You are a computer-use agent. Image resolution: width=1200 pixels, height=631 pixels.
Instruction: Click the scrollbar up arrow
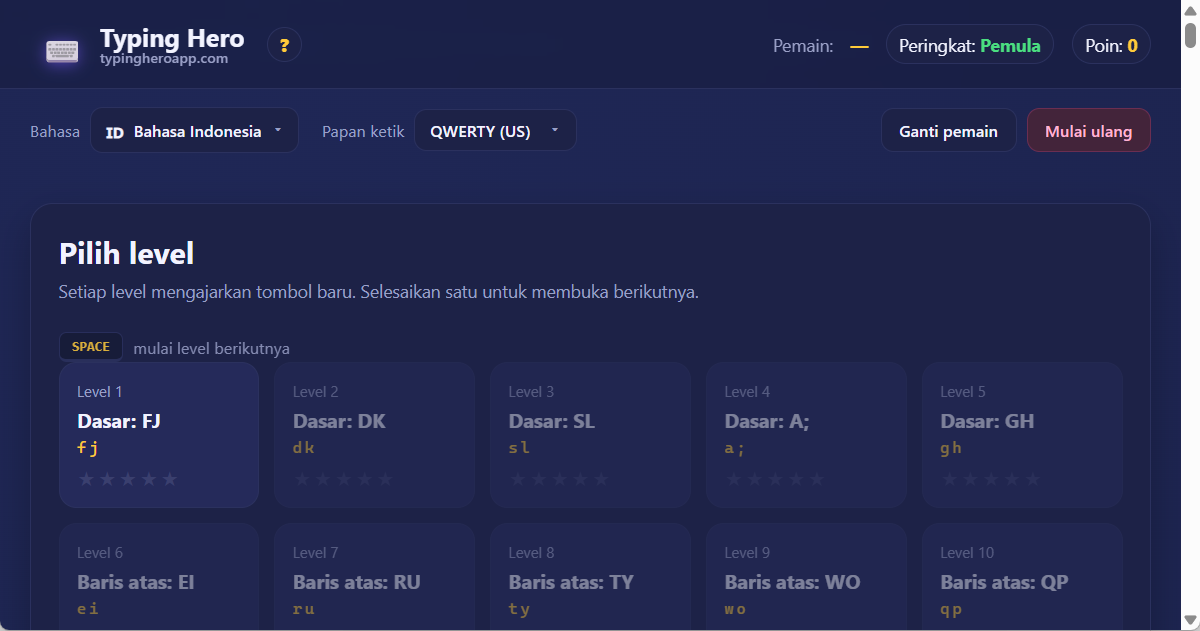click(x=1190, y=9)
